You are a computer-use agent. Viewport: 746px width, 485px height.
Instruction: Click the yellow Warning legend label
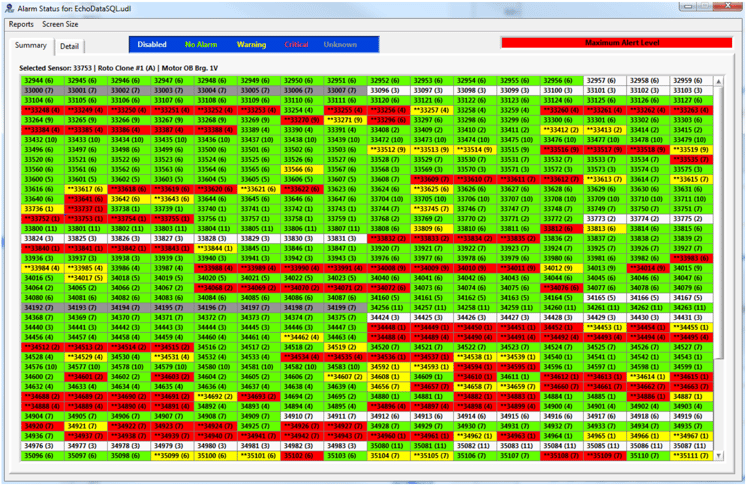(251, 45)
